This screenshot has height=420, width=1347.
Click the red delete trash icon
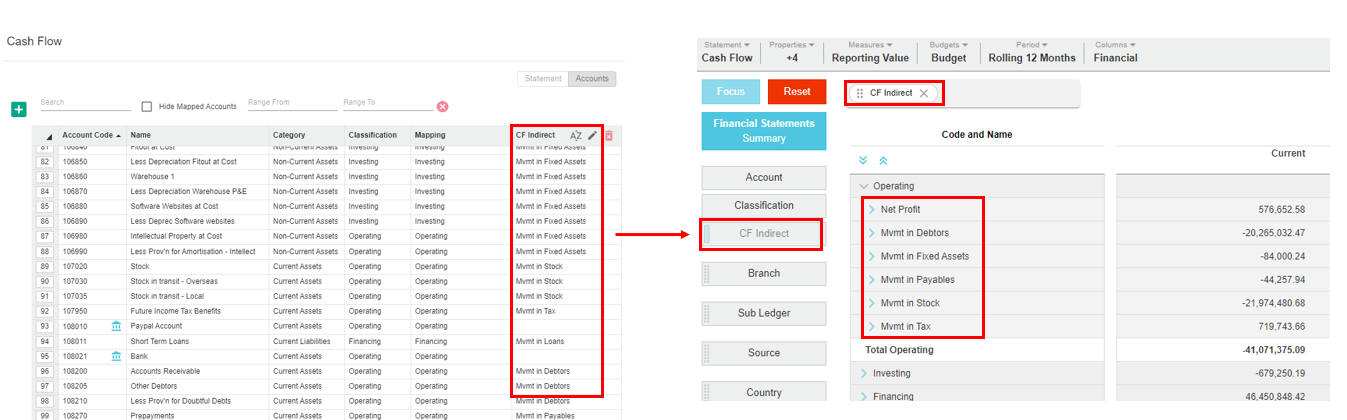608,136
